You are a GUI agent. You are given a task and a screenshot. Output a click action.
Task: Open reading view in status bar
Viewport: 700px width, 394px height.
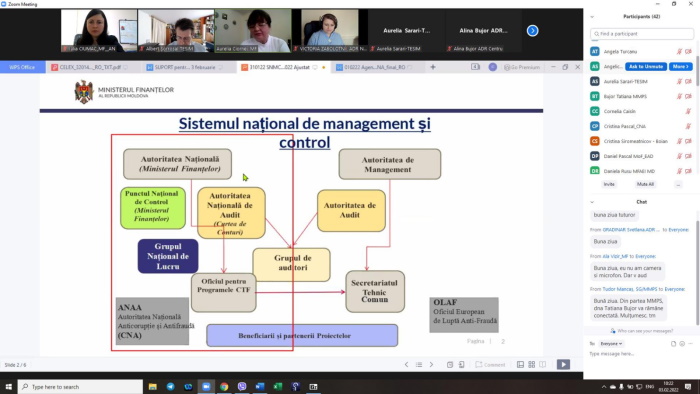coord(542,365)
